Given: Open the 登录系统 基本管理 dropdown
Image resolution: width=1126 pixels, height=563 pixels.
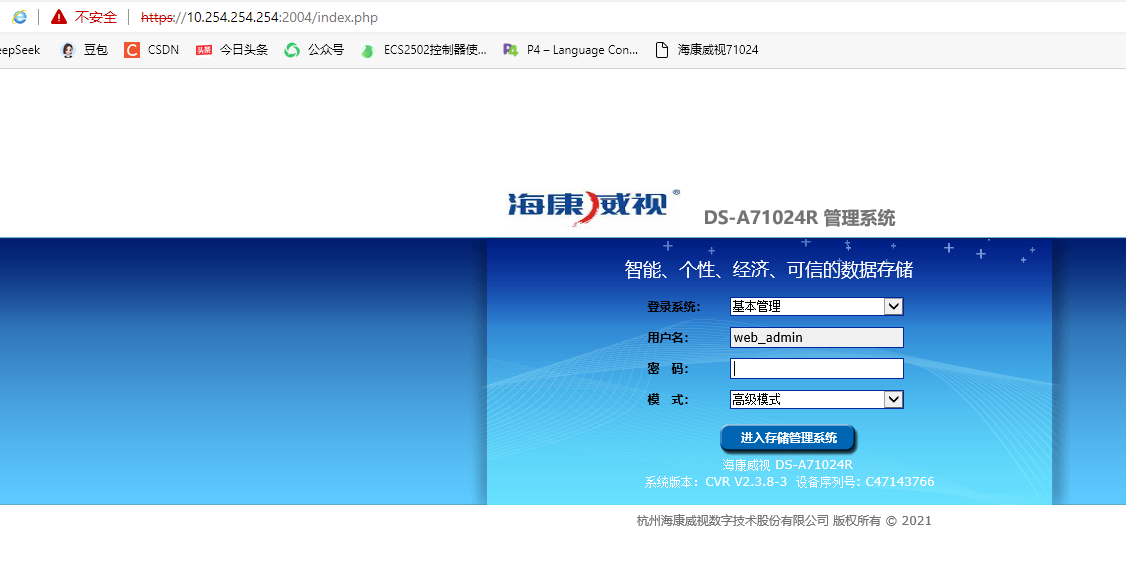Looking at the screenshot, I should tap(816, 307).
